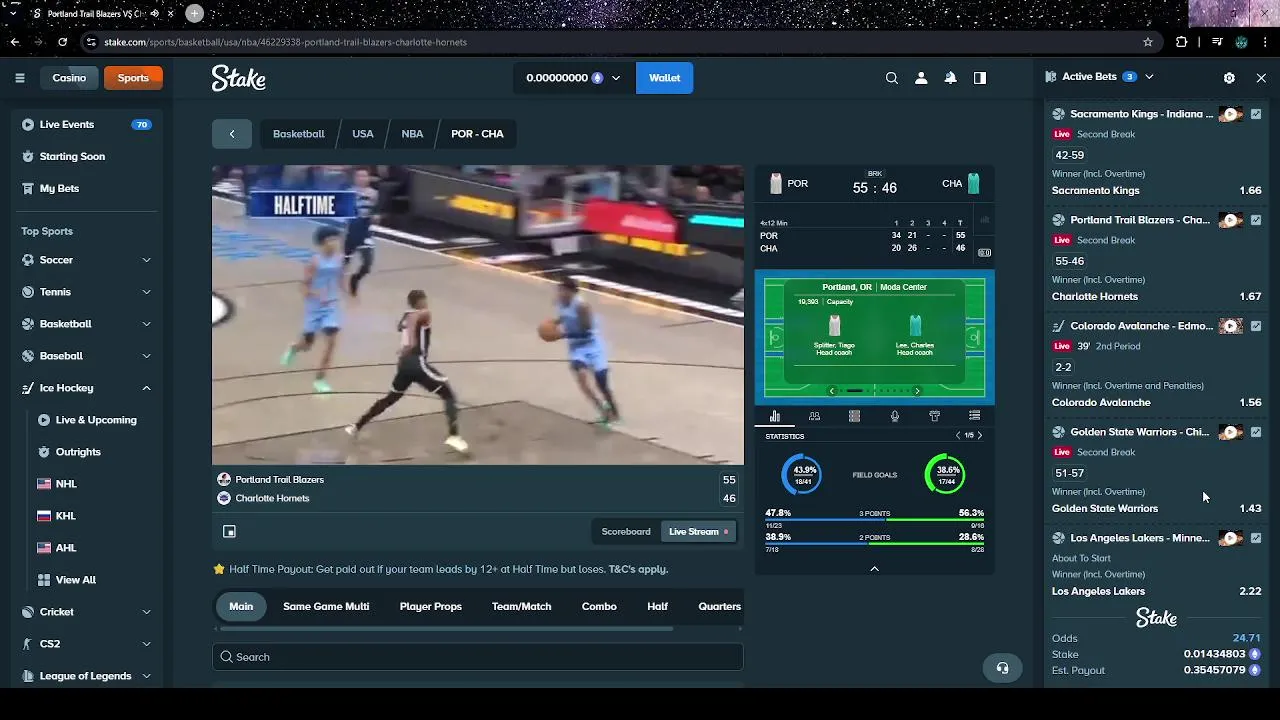Click the picture-in-picture icon below the video
Screen dimensions: 1280x720
pos(229,532)
